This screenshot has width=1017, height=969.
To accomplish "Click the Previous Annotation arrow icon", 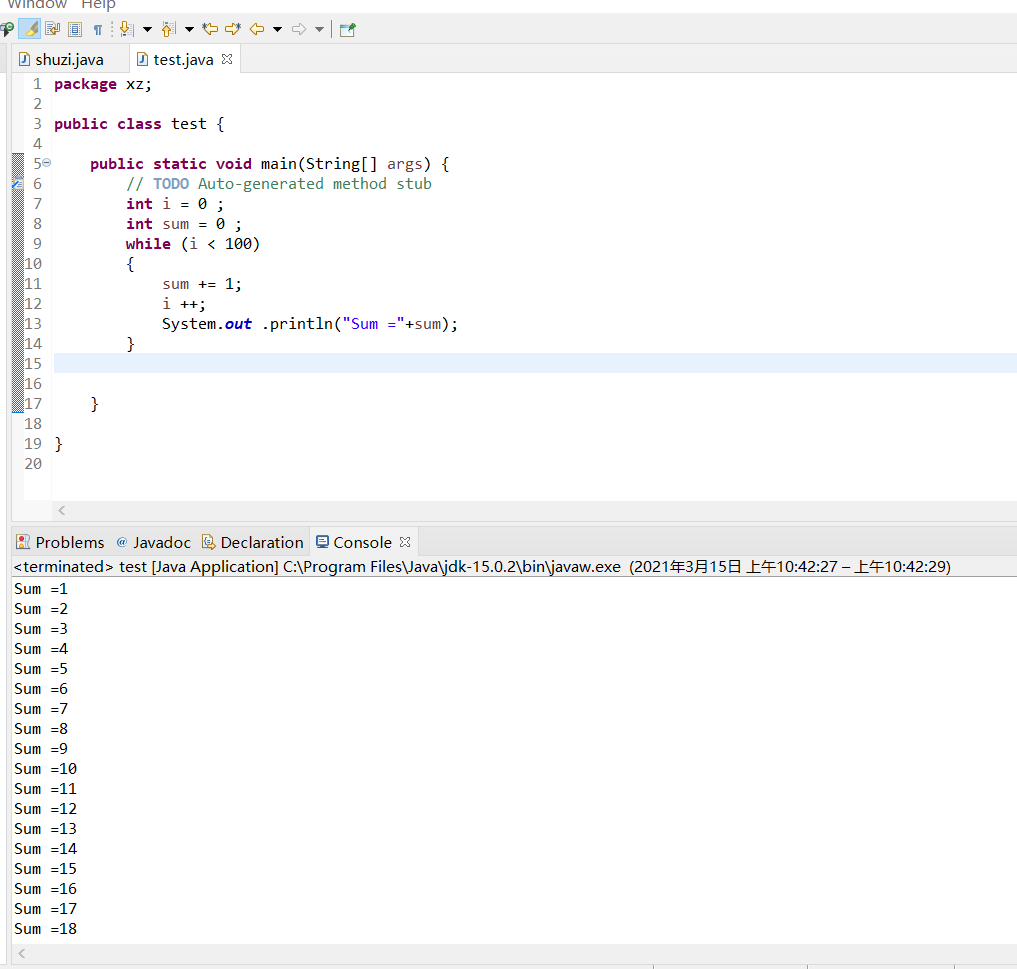I will pyautogui.click(x=169, y=29).
